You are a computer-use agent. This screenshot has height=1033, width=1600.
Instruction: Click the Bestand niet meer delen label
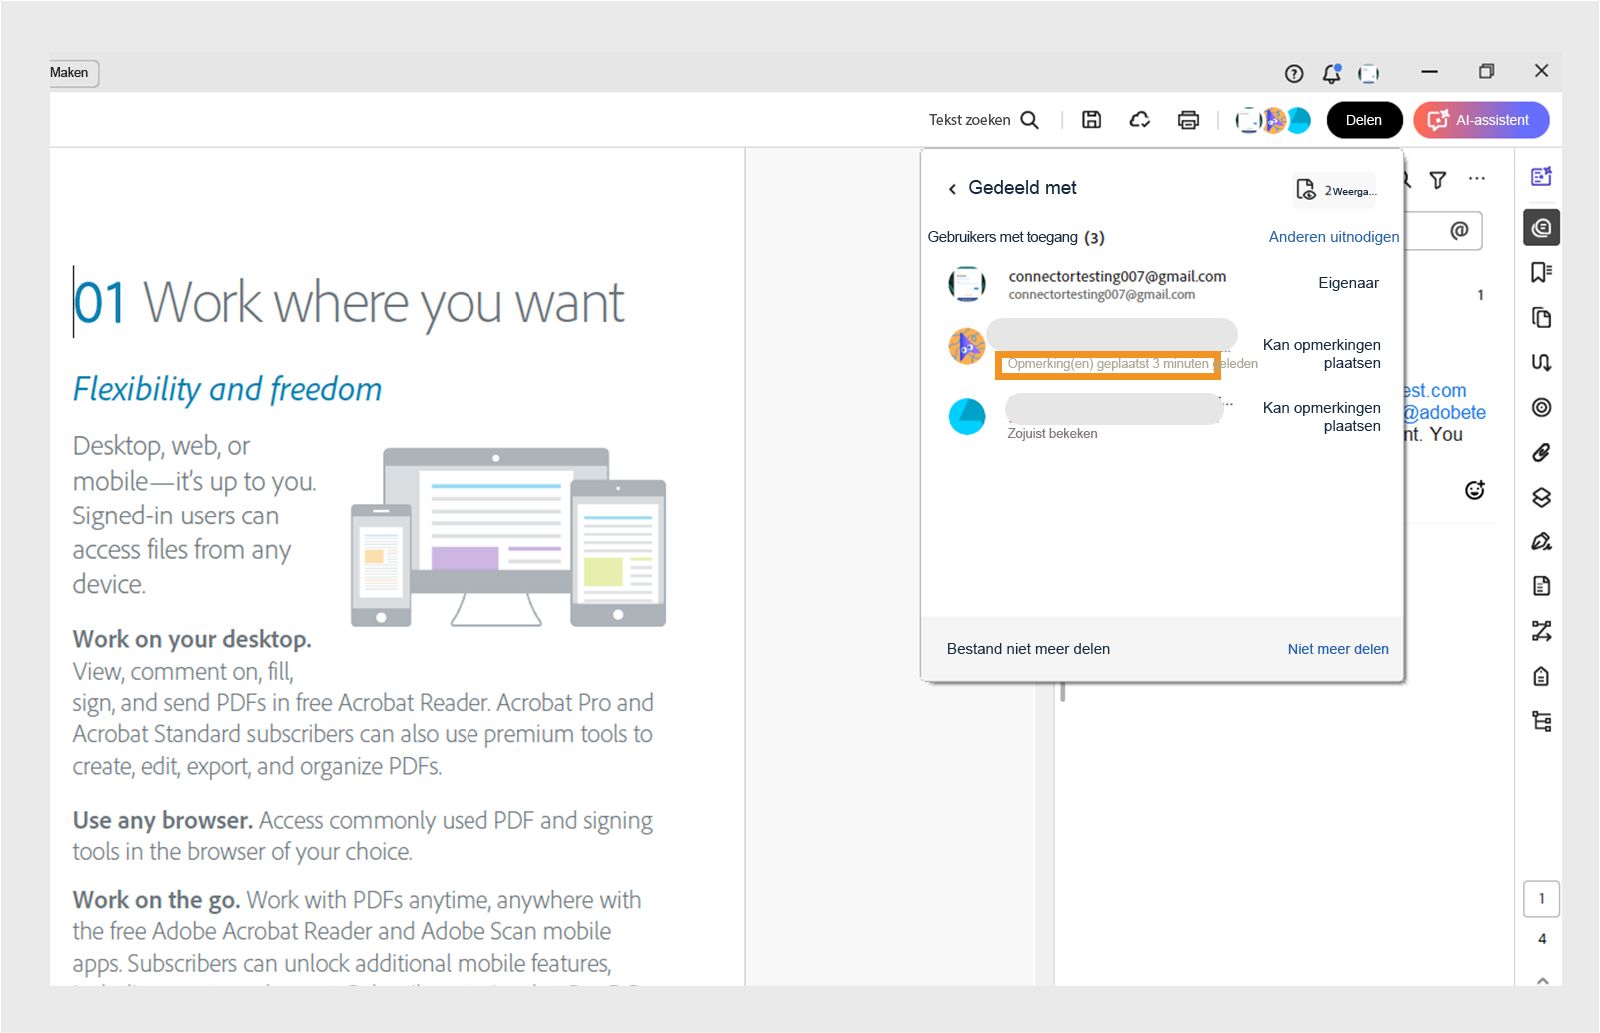click(1028, 649)
